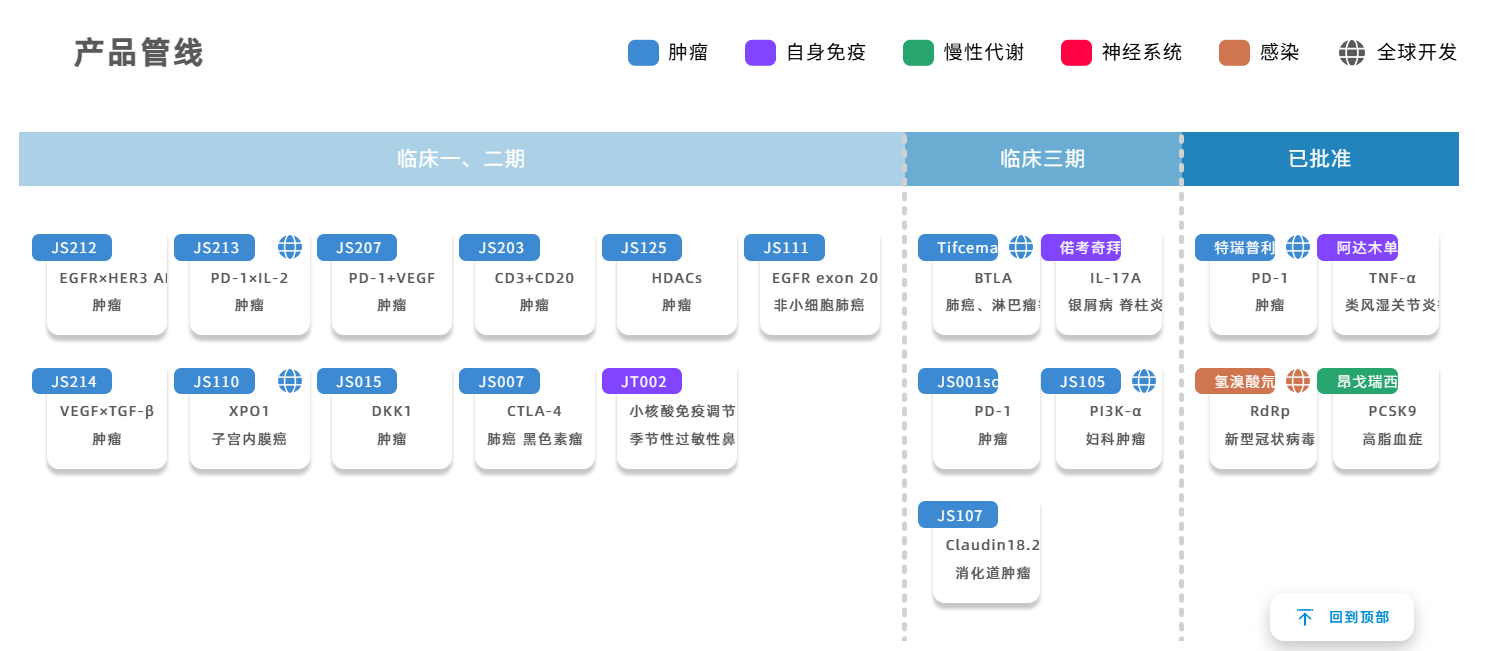Click the 回到顶部 button label
Viewport: 1503px width, 651px height.
pyautogui.click(x=1359, y=617)
